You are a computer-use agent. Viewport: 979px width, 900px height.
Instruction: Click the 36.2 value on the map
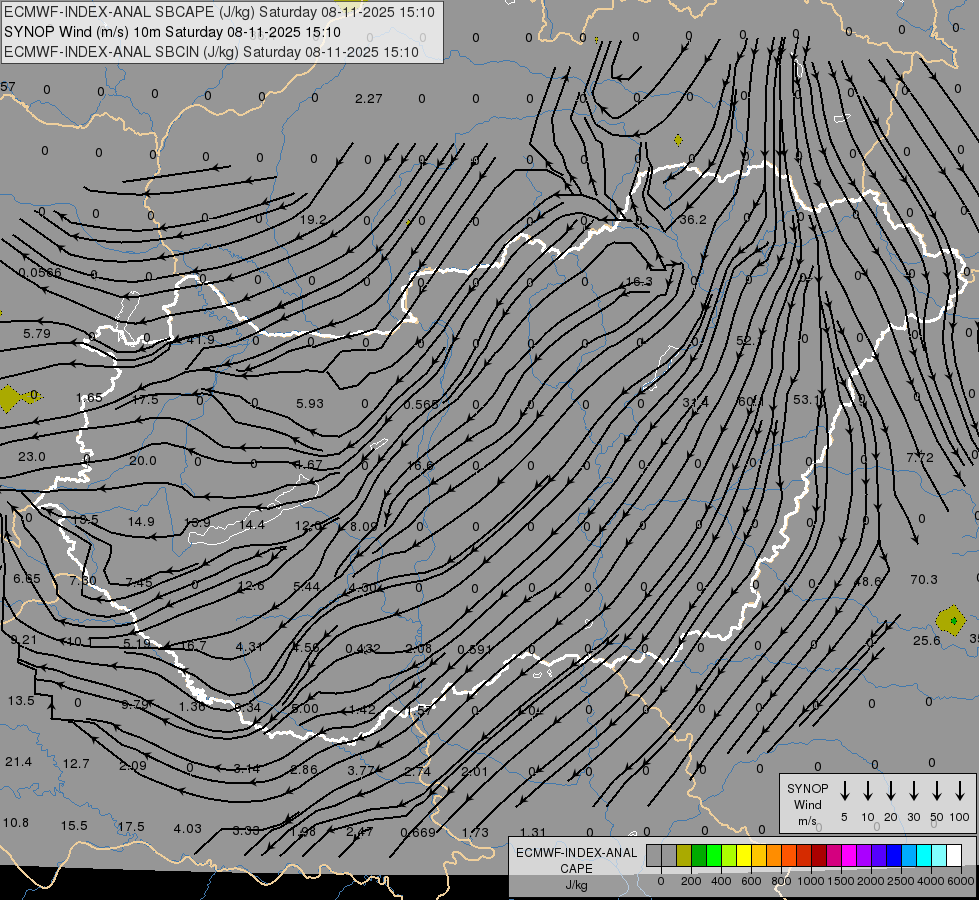coord(692,219)
